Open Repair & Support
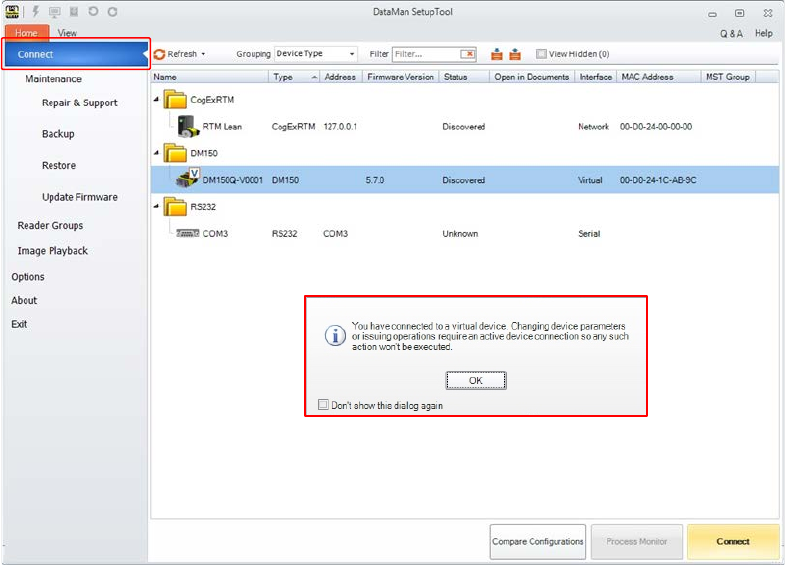This screenshot has height=565, width=785. click(x=80, y=103)
